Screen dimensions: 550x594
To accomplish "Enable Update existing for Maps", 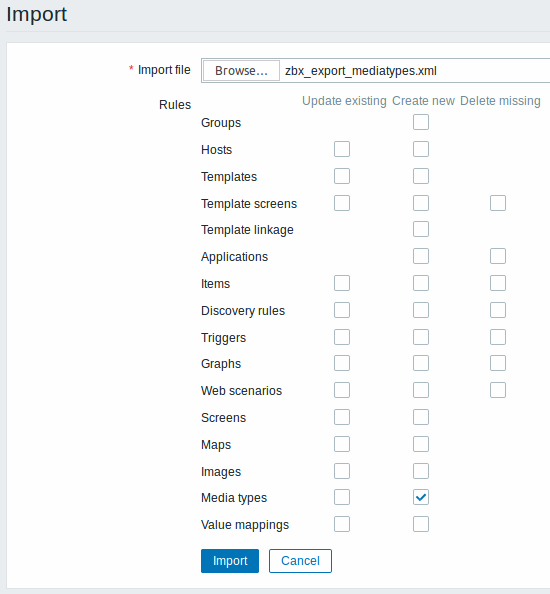I will (x=342, y=444).
